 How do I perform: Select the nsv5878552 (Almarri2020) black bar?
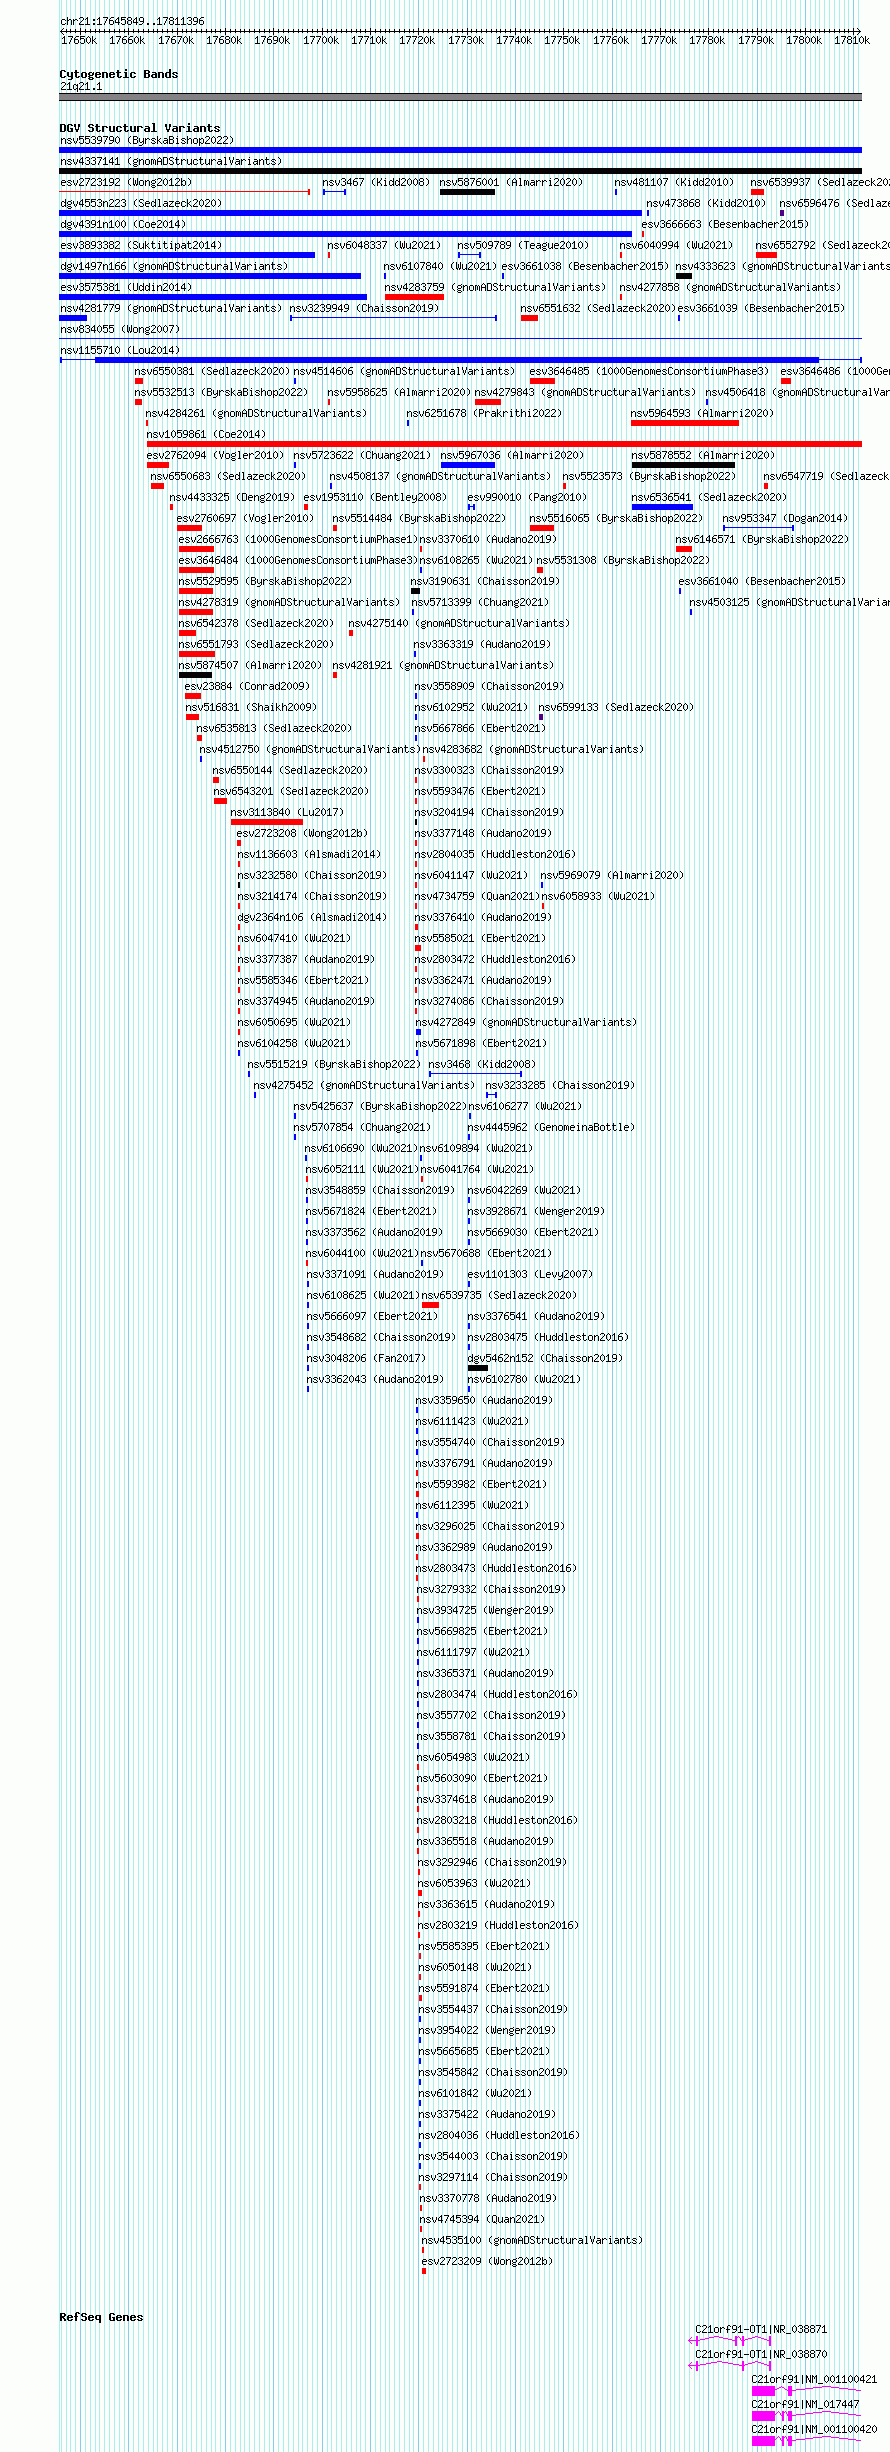[x=683, y=465]
